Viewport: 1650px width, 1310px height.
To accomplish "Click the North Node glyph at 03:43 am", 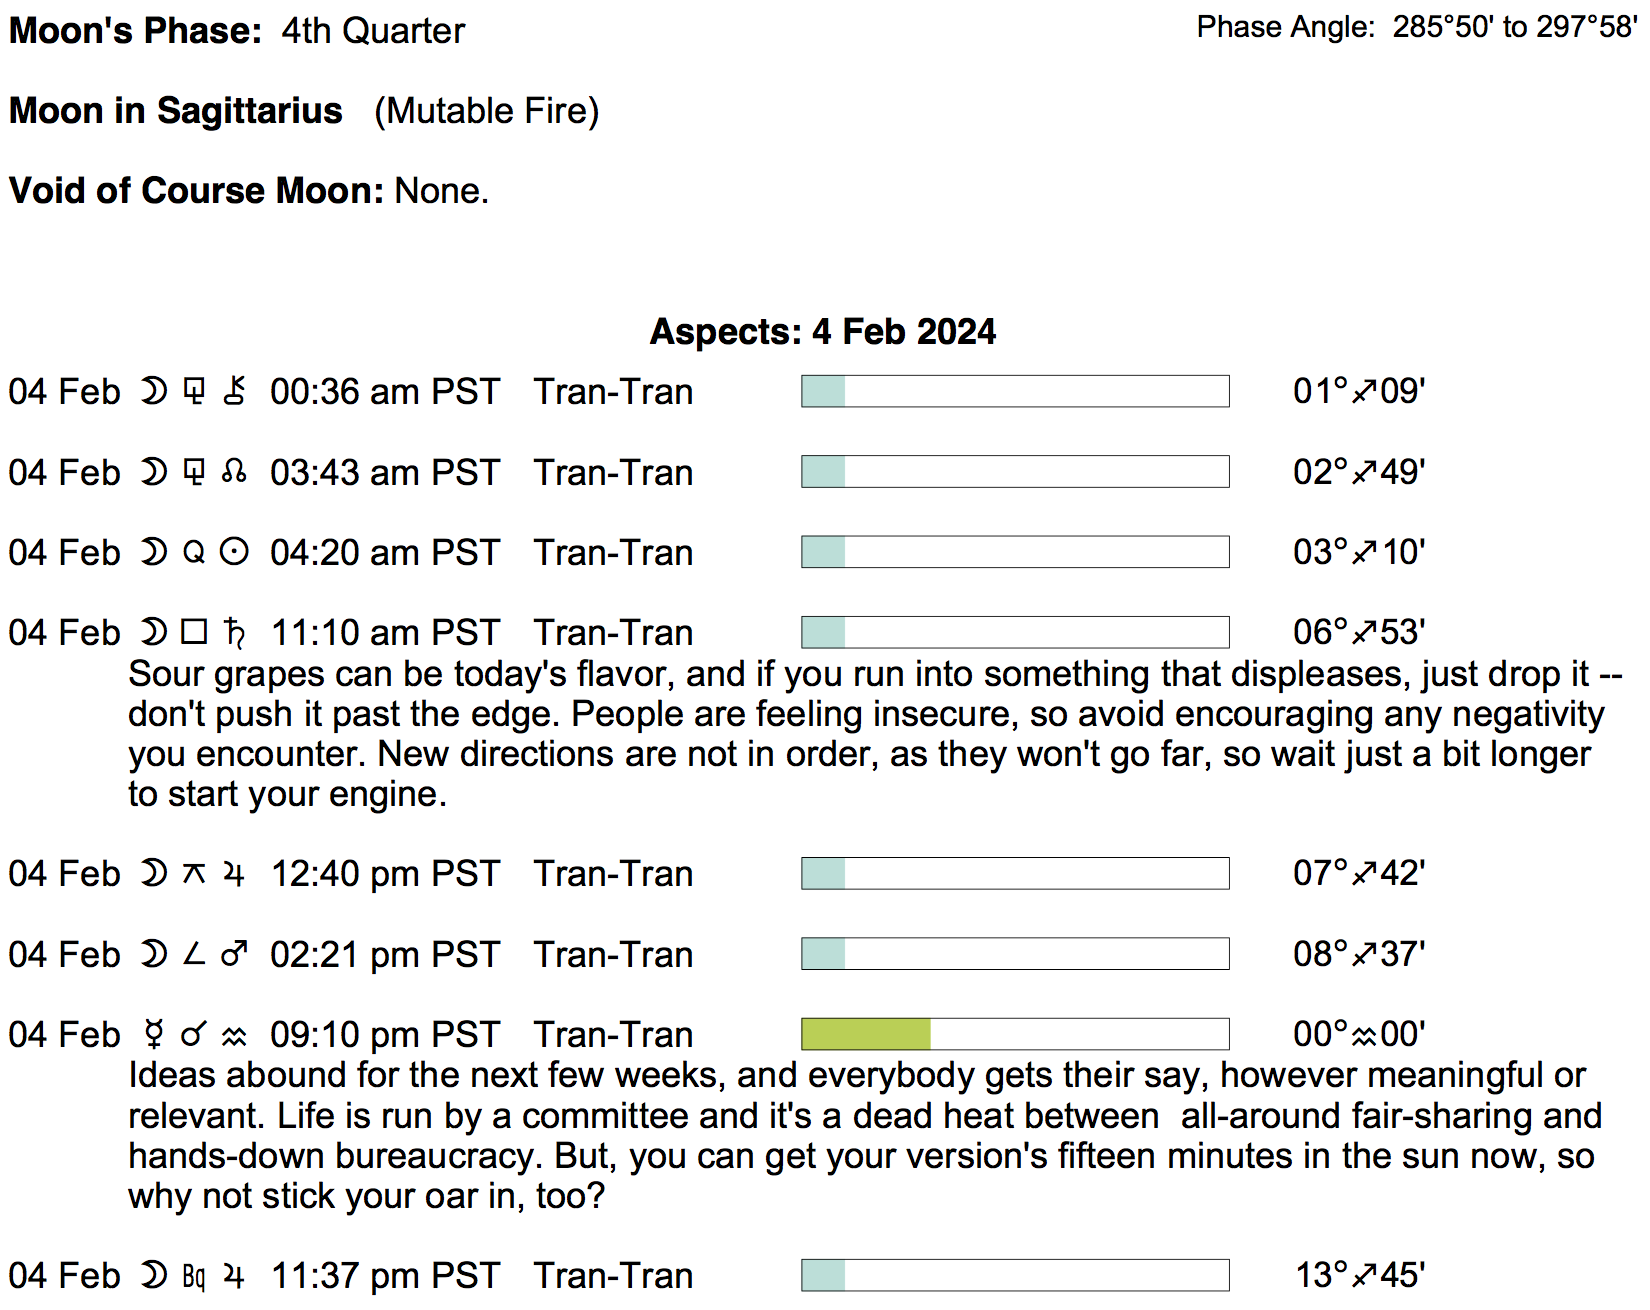I will pos(235,472).
